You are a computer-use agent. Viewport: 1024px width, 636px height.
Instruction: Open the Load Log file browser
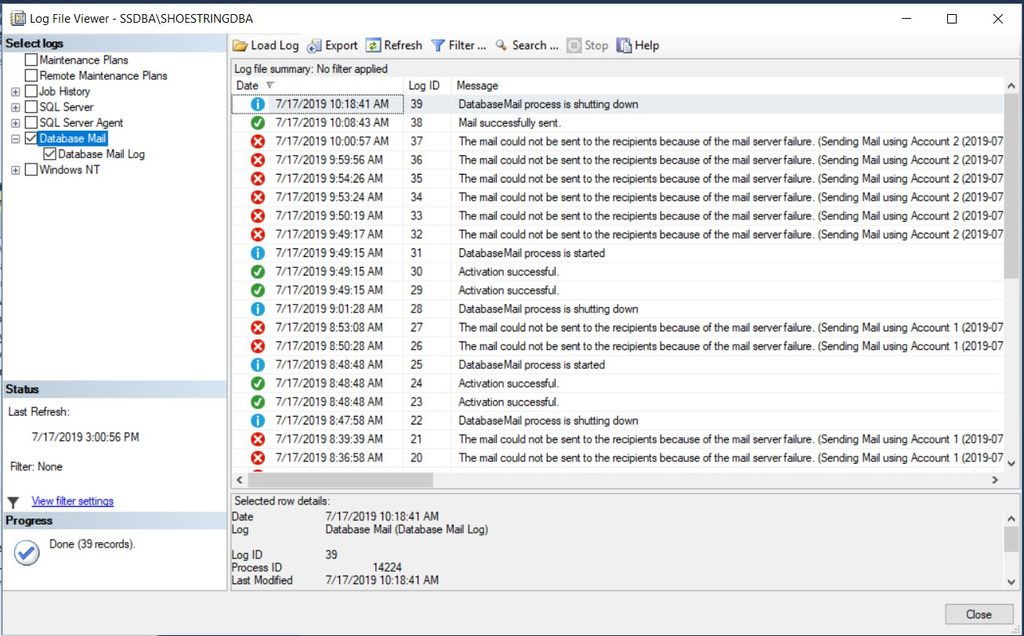click(x=264, y=45)
